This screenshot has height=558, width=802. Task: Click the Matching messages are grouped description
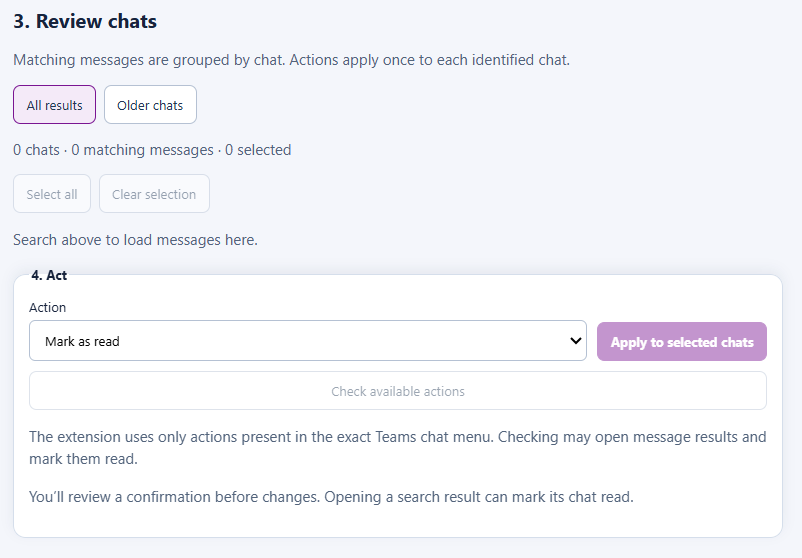(292, 60)
